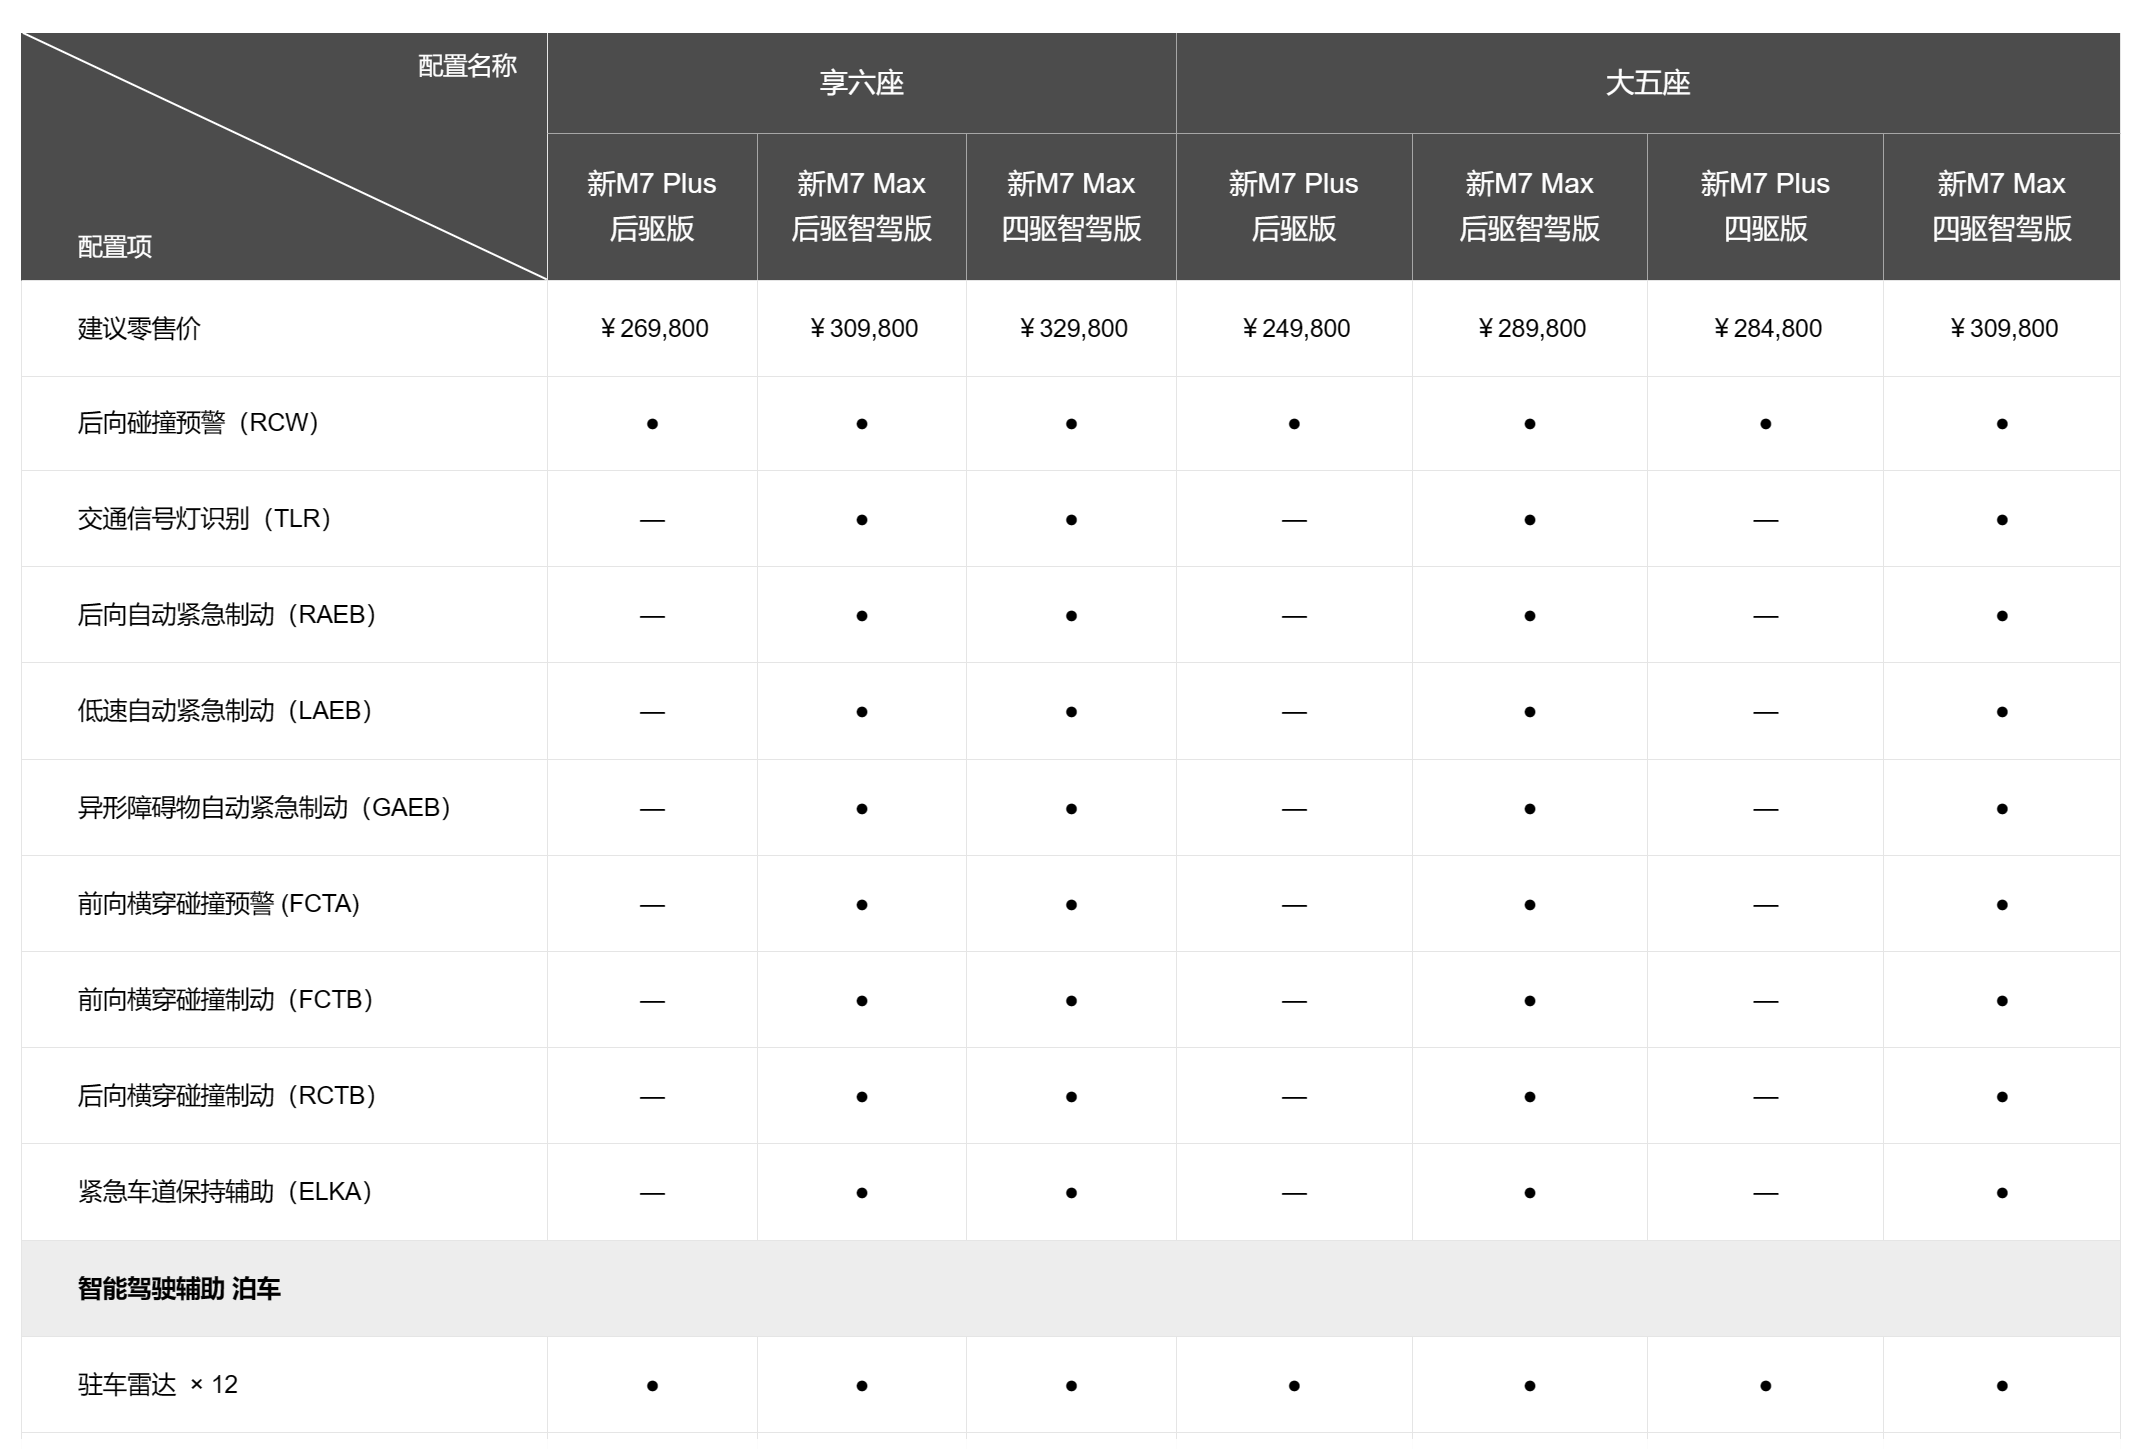Select the 低速自动紧急制动 (LAEB) row label
This screenshot has width=2149, height=1449.
pos(225,711)
